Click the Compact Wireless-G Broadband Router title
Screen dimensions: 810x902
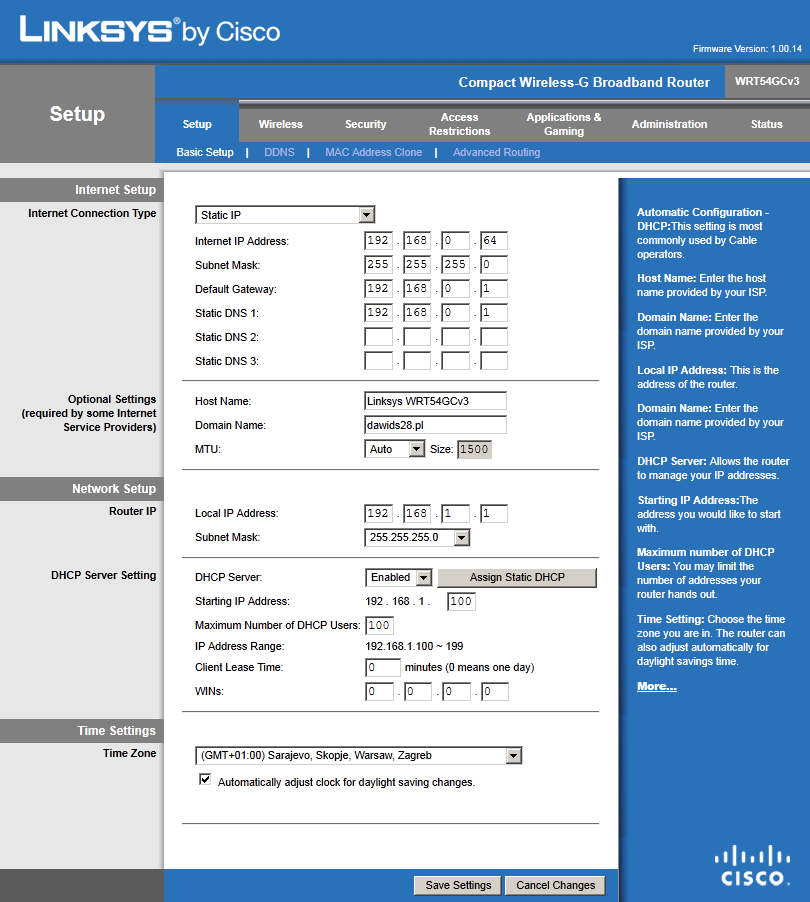click(x=584, y=82)
